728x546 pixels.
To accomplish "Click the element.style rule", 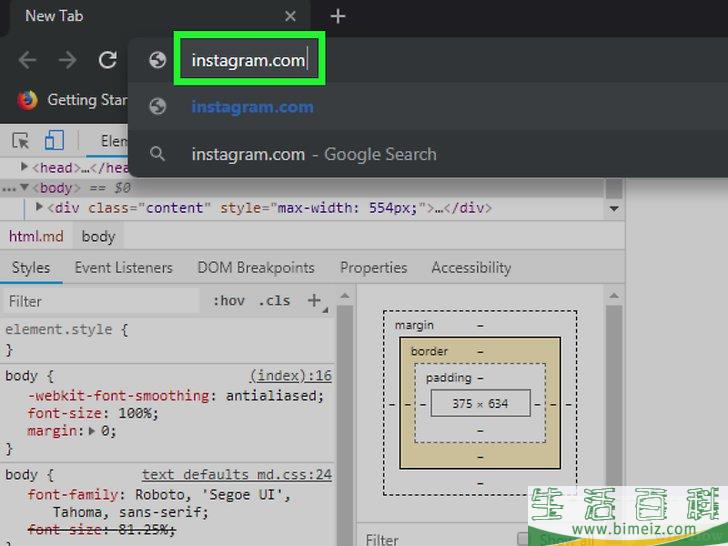I will pos(66,330).
